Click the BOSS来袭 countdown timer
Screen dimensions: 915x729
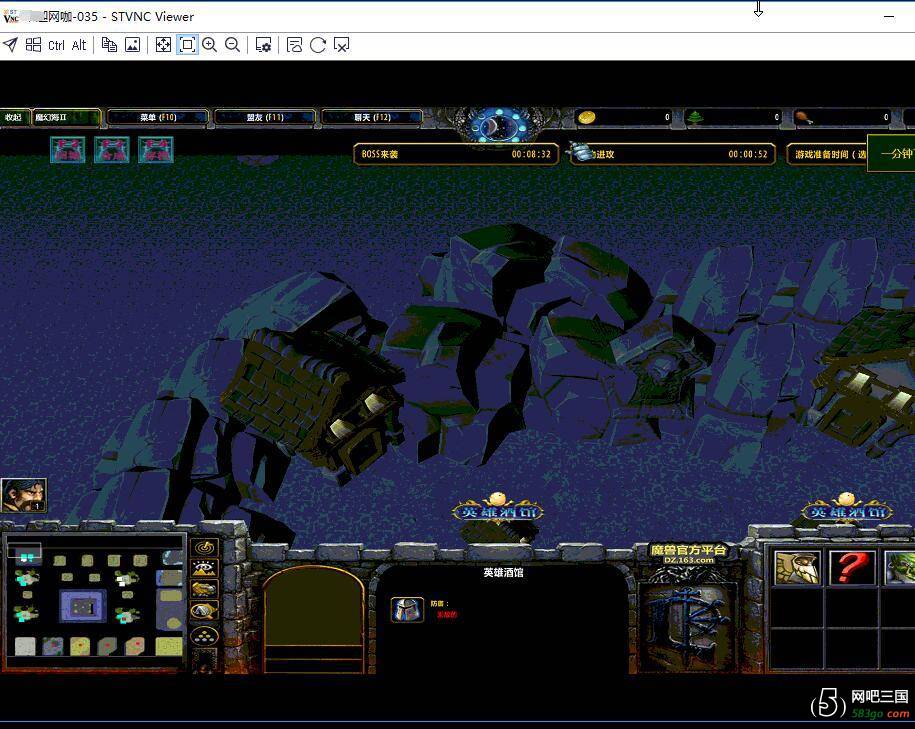pos(456,154)
